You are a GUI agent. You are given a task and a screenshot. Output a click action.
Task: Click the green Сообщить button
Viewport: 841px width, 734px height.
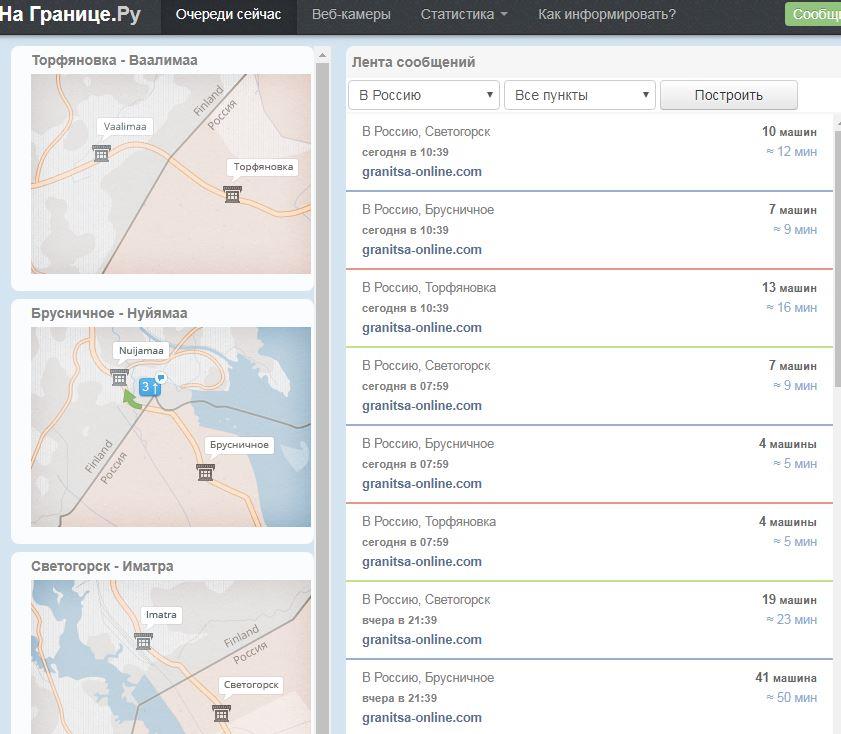click(814, 15)
